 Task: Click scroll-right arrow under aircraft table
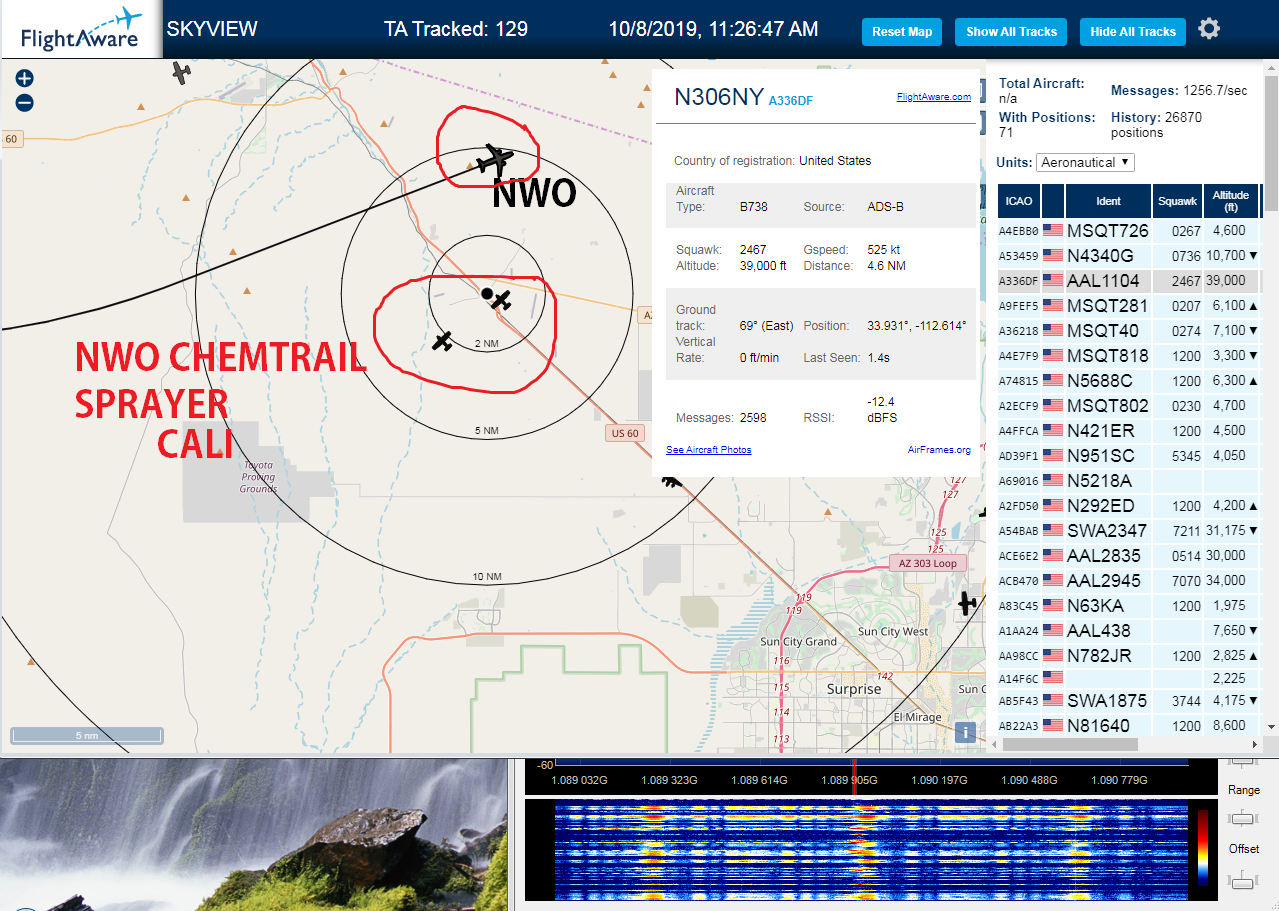click(1254, 744)
